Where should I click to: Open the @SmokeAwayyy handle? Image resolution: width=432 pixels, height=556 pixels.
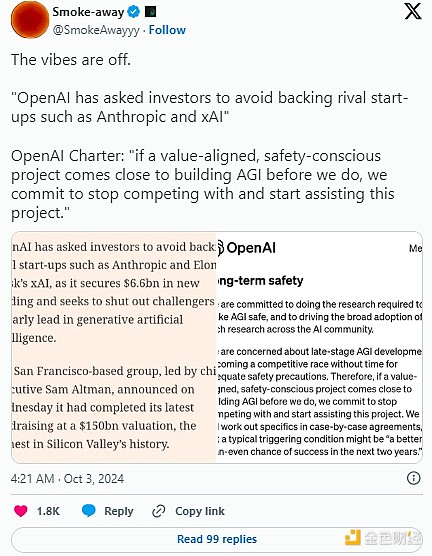tap(96, 30)
